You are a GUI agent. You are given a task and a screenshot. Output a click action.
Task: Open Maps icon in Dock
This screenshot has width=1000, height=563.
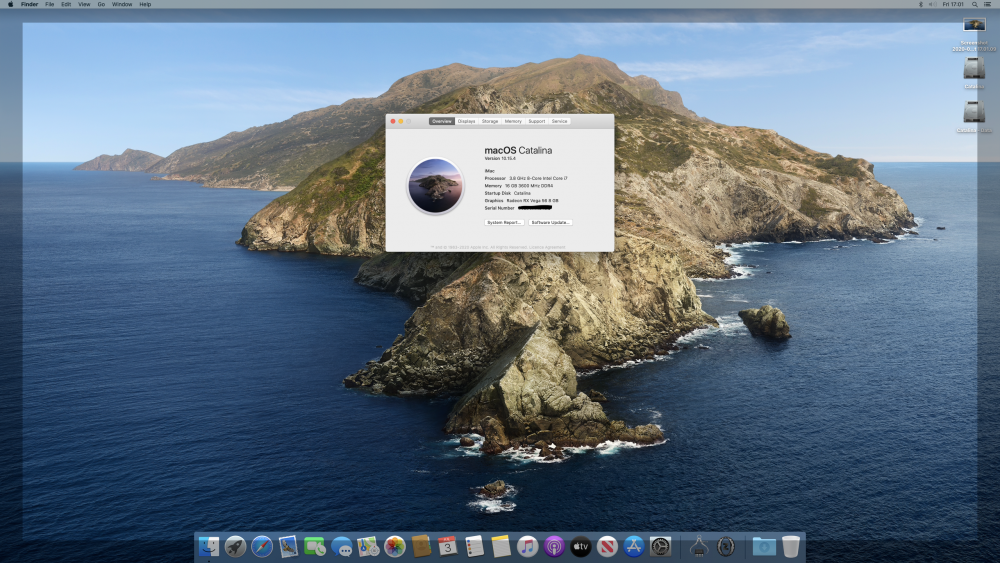point(368,546)
